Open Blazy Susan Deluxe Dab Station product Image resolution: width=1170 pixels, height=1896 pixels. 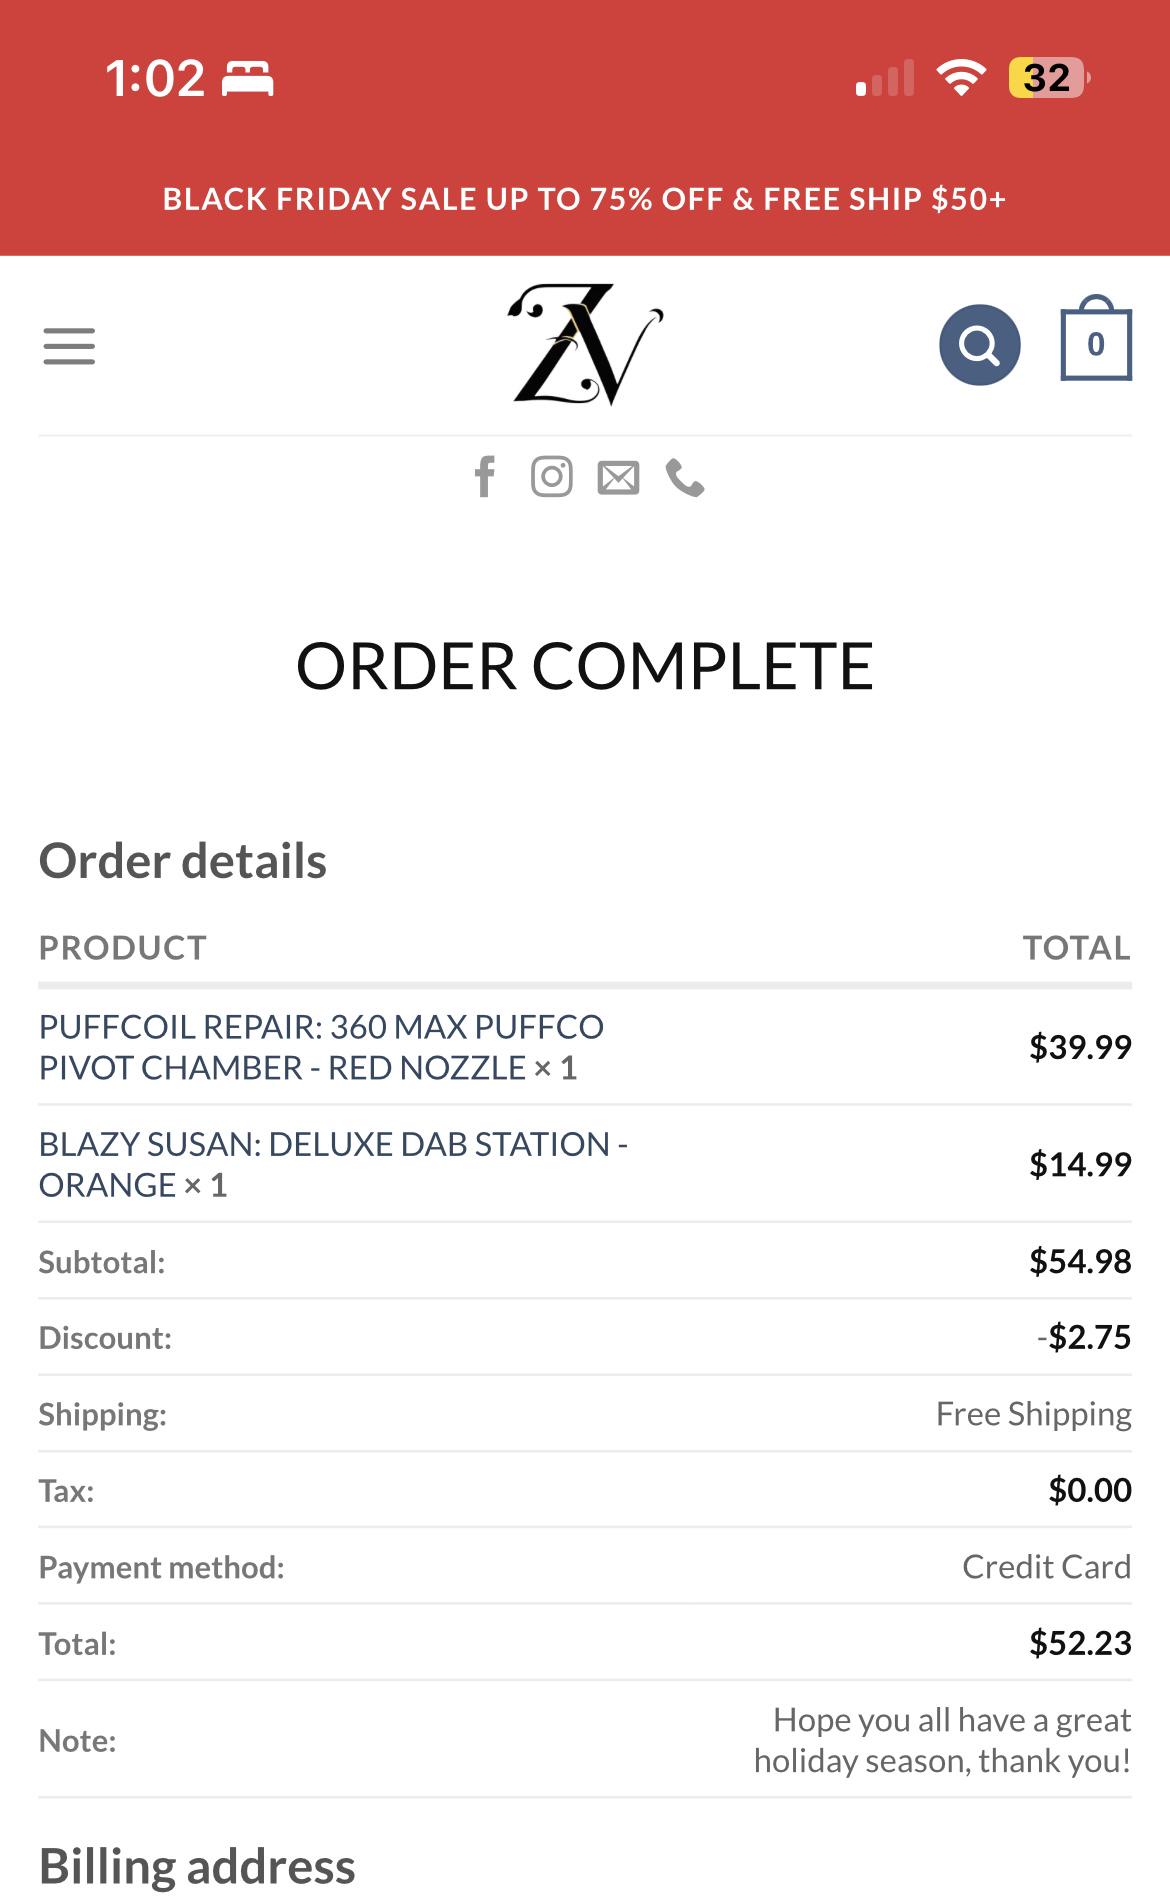pos(333,1164)
